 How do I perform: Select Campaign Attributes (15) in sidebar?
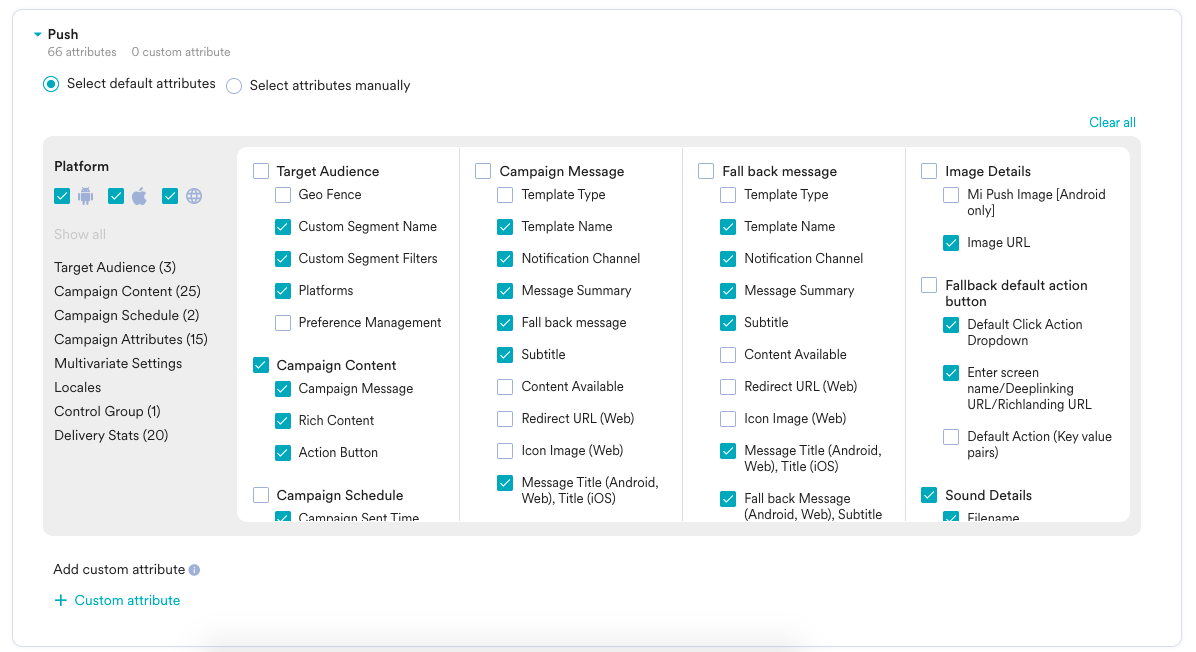coord(131,339)
